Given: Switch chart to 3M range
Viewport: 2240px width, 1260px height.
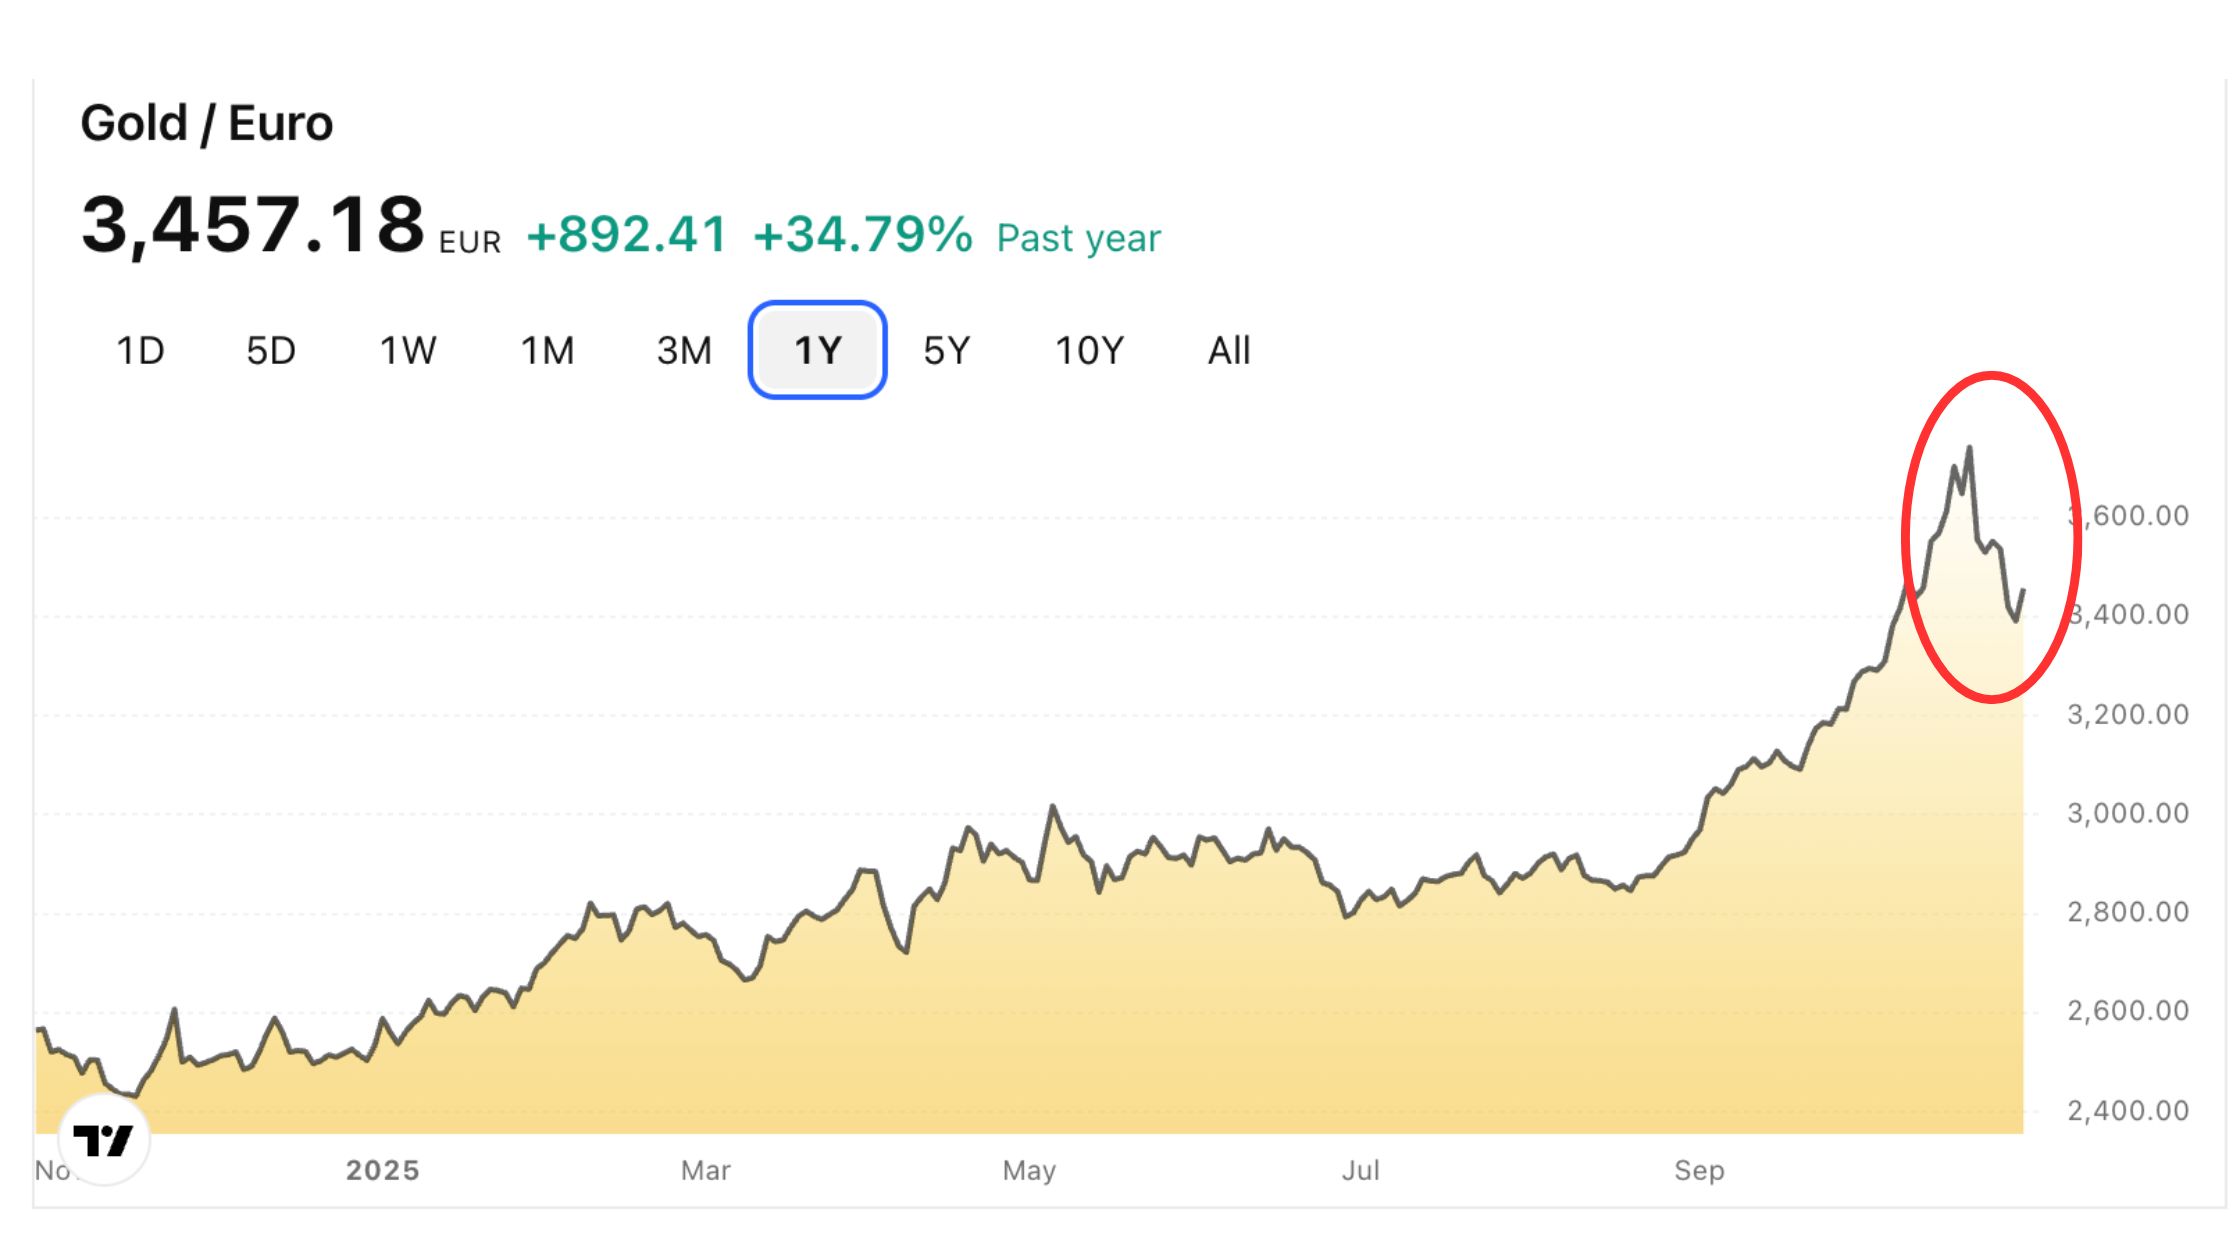Looking at the screenshot, I should 684,351.
